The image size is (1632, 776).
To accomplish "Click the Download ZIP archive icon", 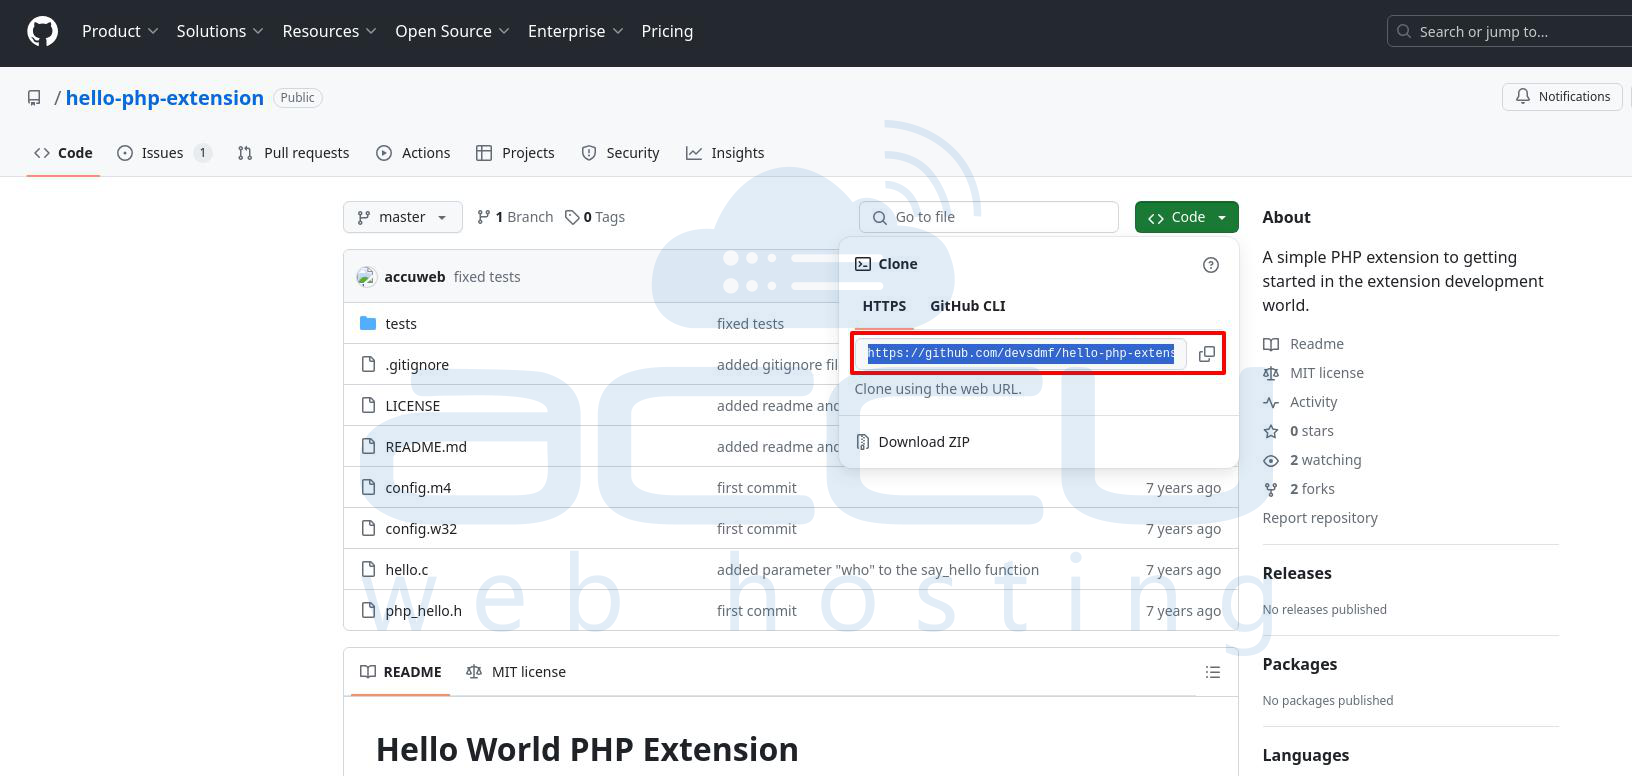I will 863,442.
